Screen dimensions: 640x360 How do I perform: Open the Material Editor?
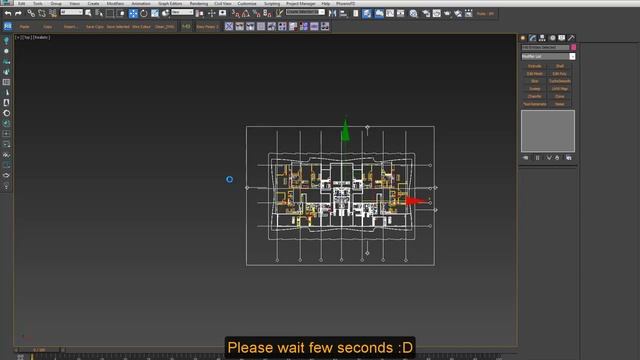[413, 13]
